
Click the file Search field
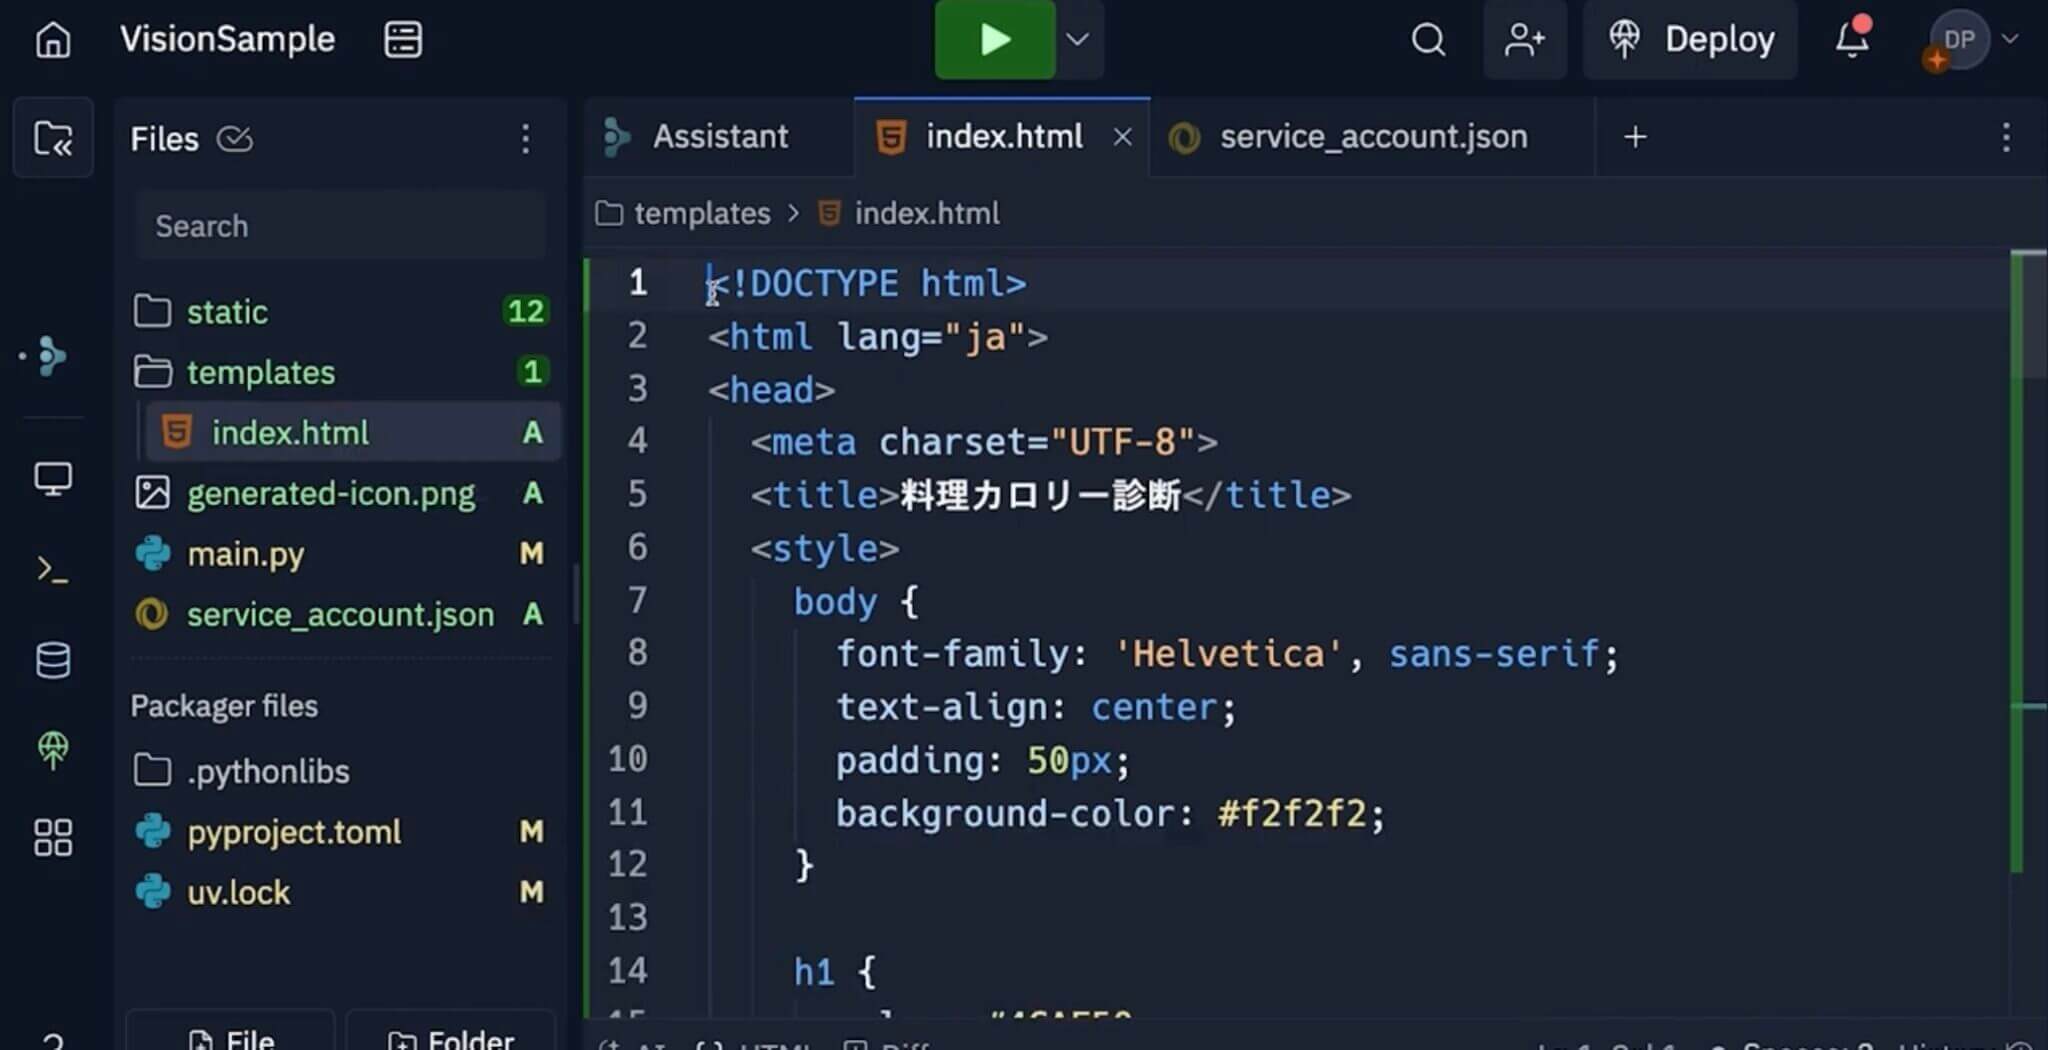[340, 226]
